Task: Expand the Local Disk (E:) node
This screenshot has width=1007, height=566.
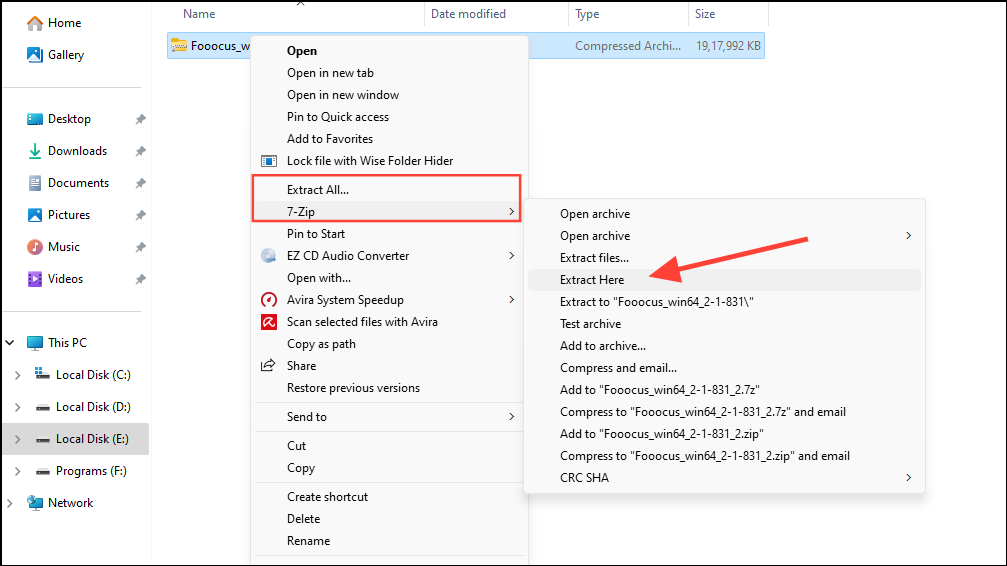Action: [17, 439]
